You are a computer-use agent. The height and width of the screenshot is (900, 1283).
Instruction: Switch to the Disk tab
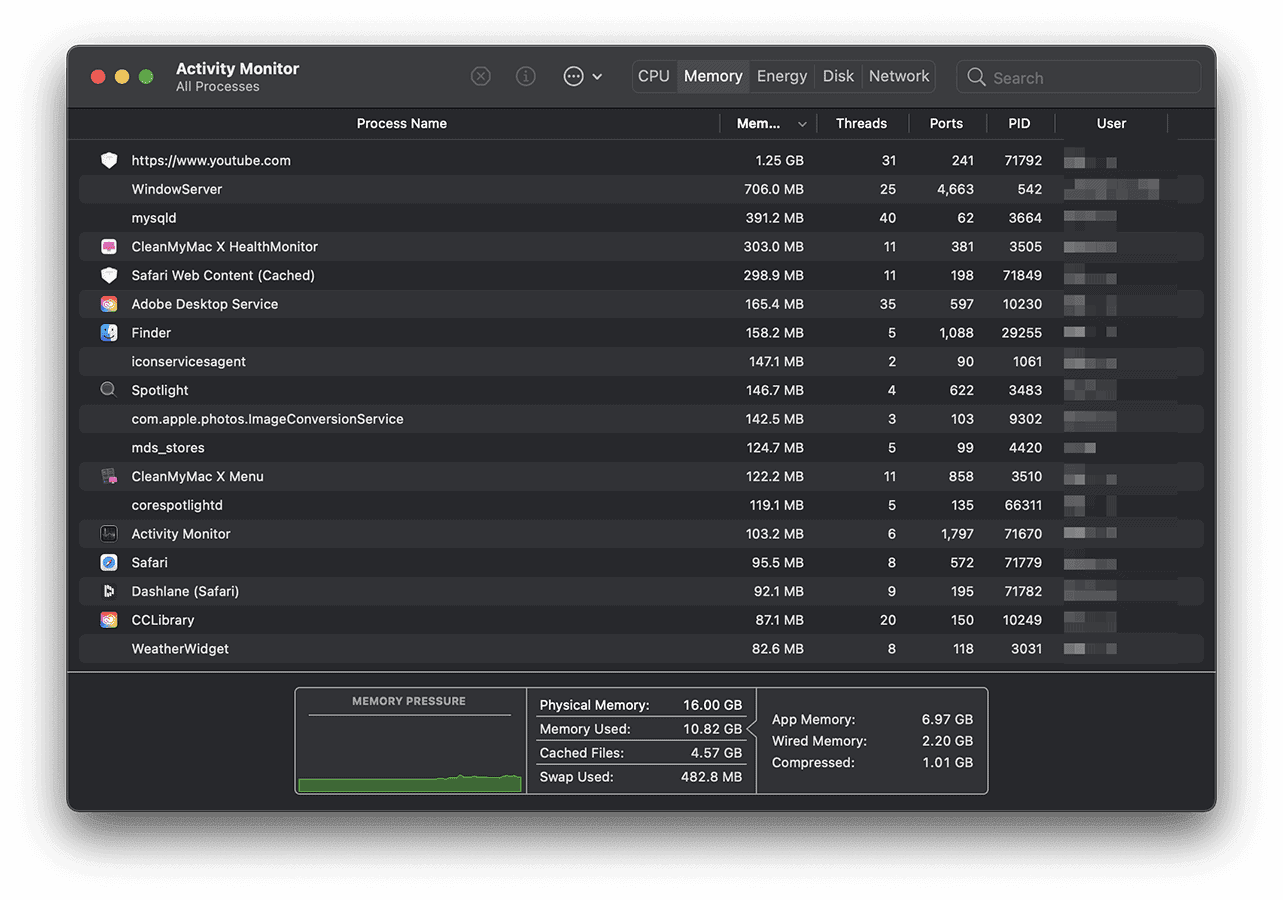[838, 76]
